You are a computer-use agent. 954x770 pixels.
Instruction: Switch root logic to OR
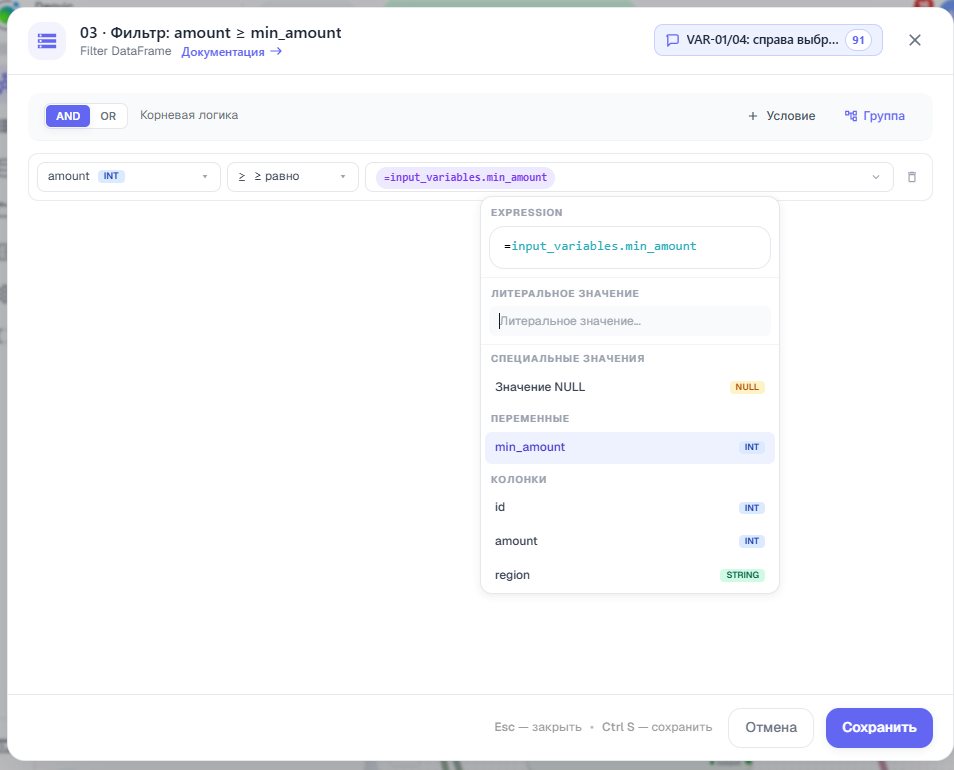[x=108, y=116]
